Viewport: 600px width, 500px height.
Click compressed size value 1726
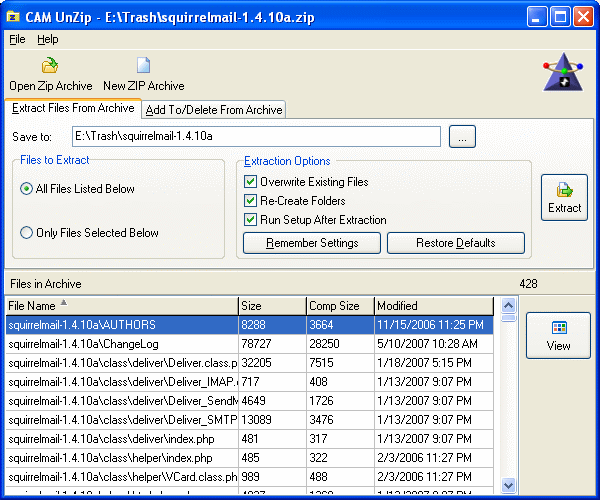[321, 401]
